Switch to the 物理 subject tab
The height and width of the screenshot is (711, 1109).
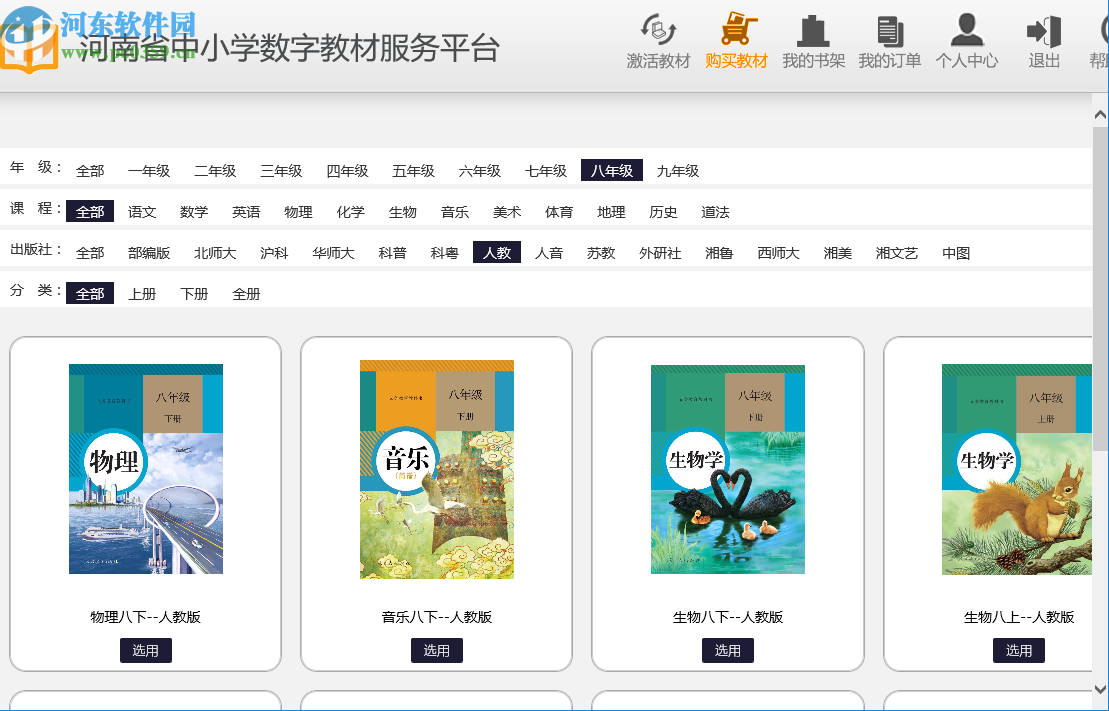(x=298, y=211)
